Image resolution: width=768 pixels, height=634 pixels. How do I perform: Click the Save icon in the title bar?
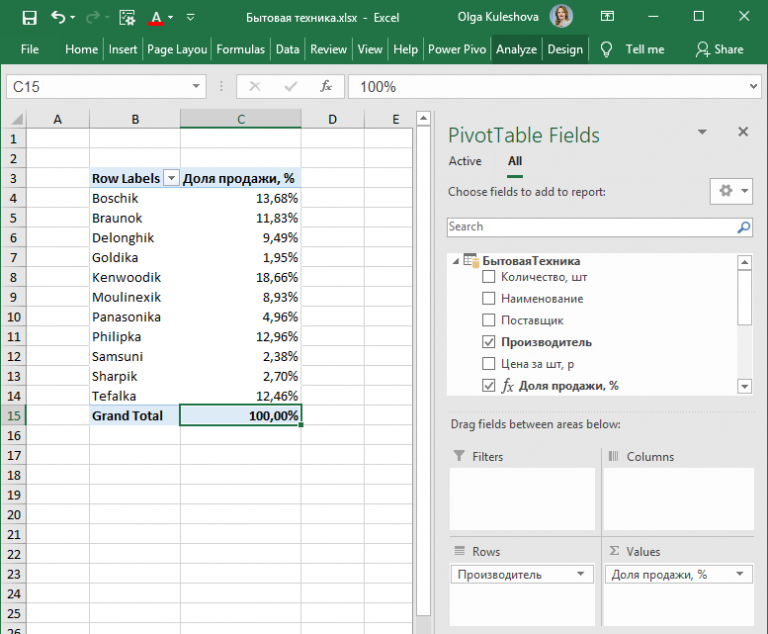(x=29, y=18)
